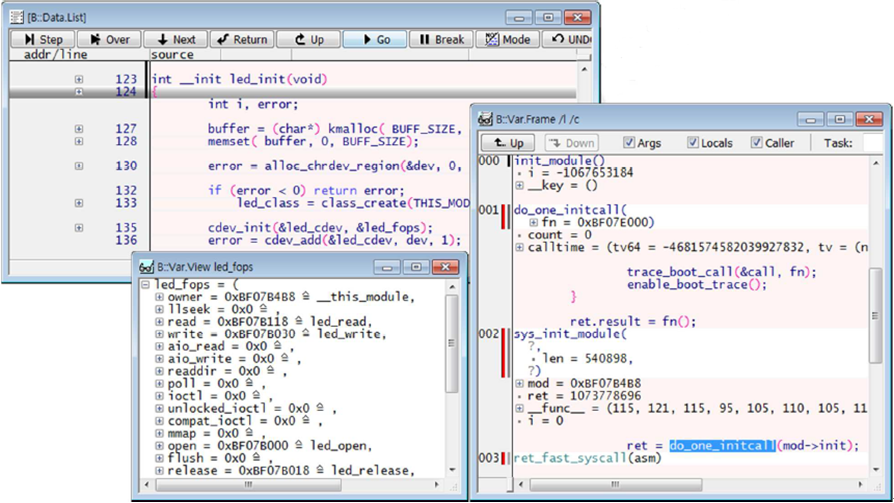Expand the owner field in led_fops
894x503 pixels.
tap(160, 297)
